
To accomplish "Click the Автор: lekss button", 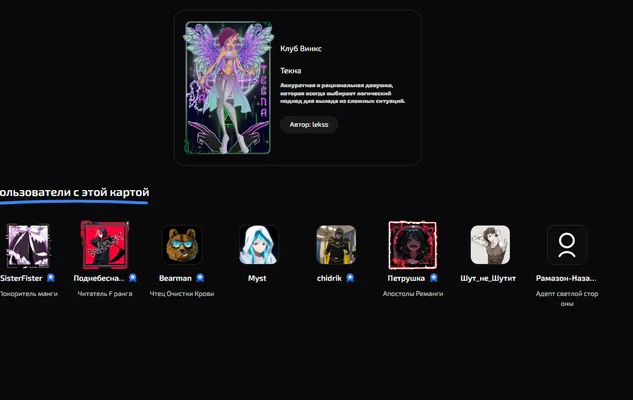I will point(309,124).
